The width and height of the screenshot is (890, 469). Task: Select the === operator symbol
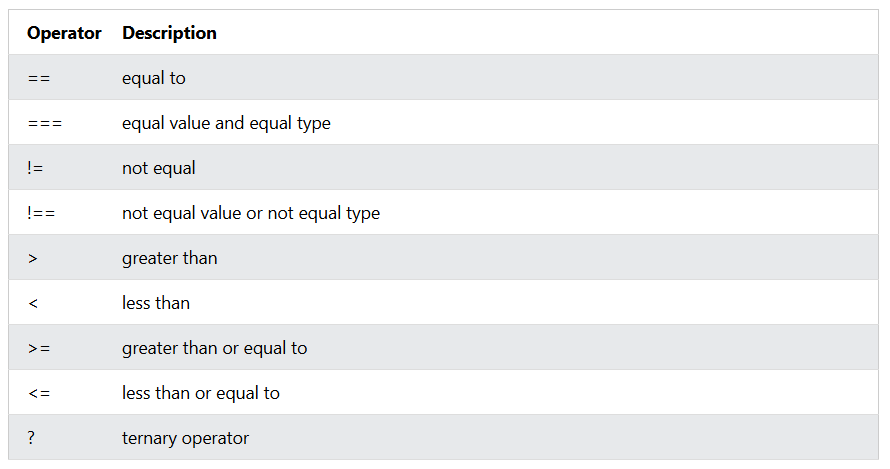click(44, 123)
